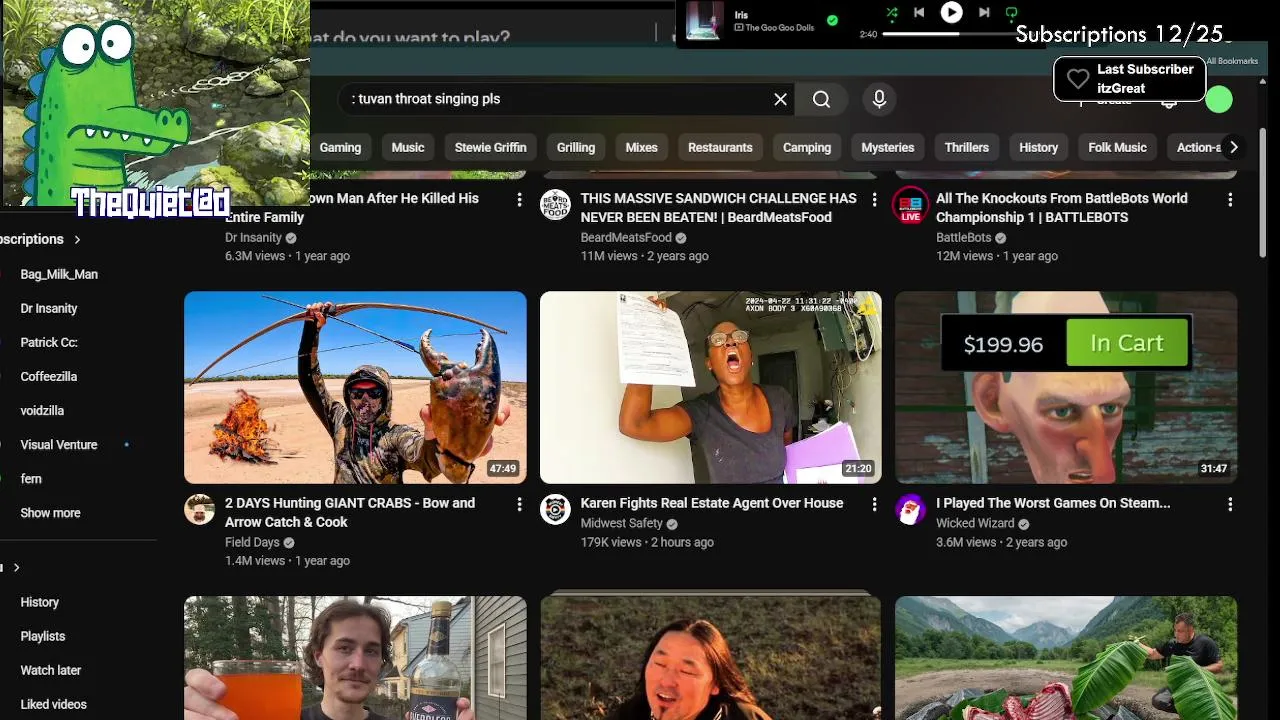1280x720 pixels.
Task: Open Wicked Wizard channel avatar
Action: pos(910,509)
